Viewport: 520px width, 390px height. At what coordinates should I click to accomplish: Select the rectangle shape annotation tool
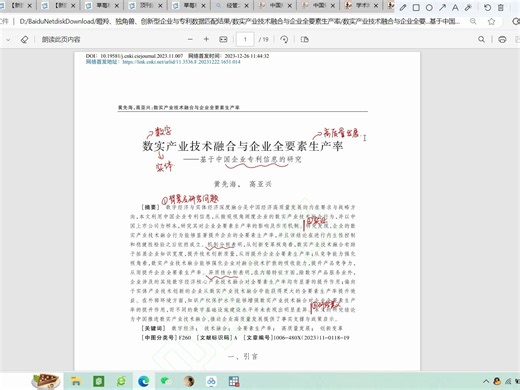click(416, 7)
